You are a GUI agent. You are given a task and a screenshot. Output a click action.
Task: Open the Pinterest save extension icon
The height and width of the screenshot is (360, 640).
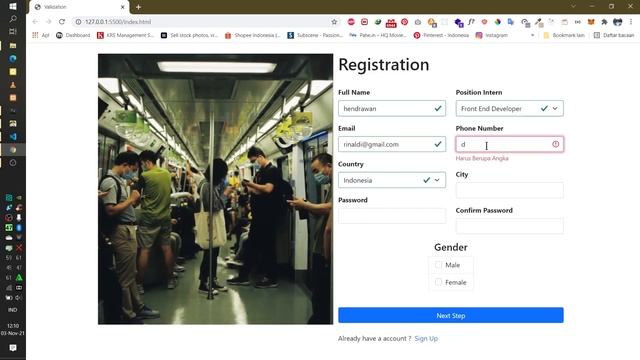[x=404, y=22]
